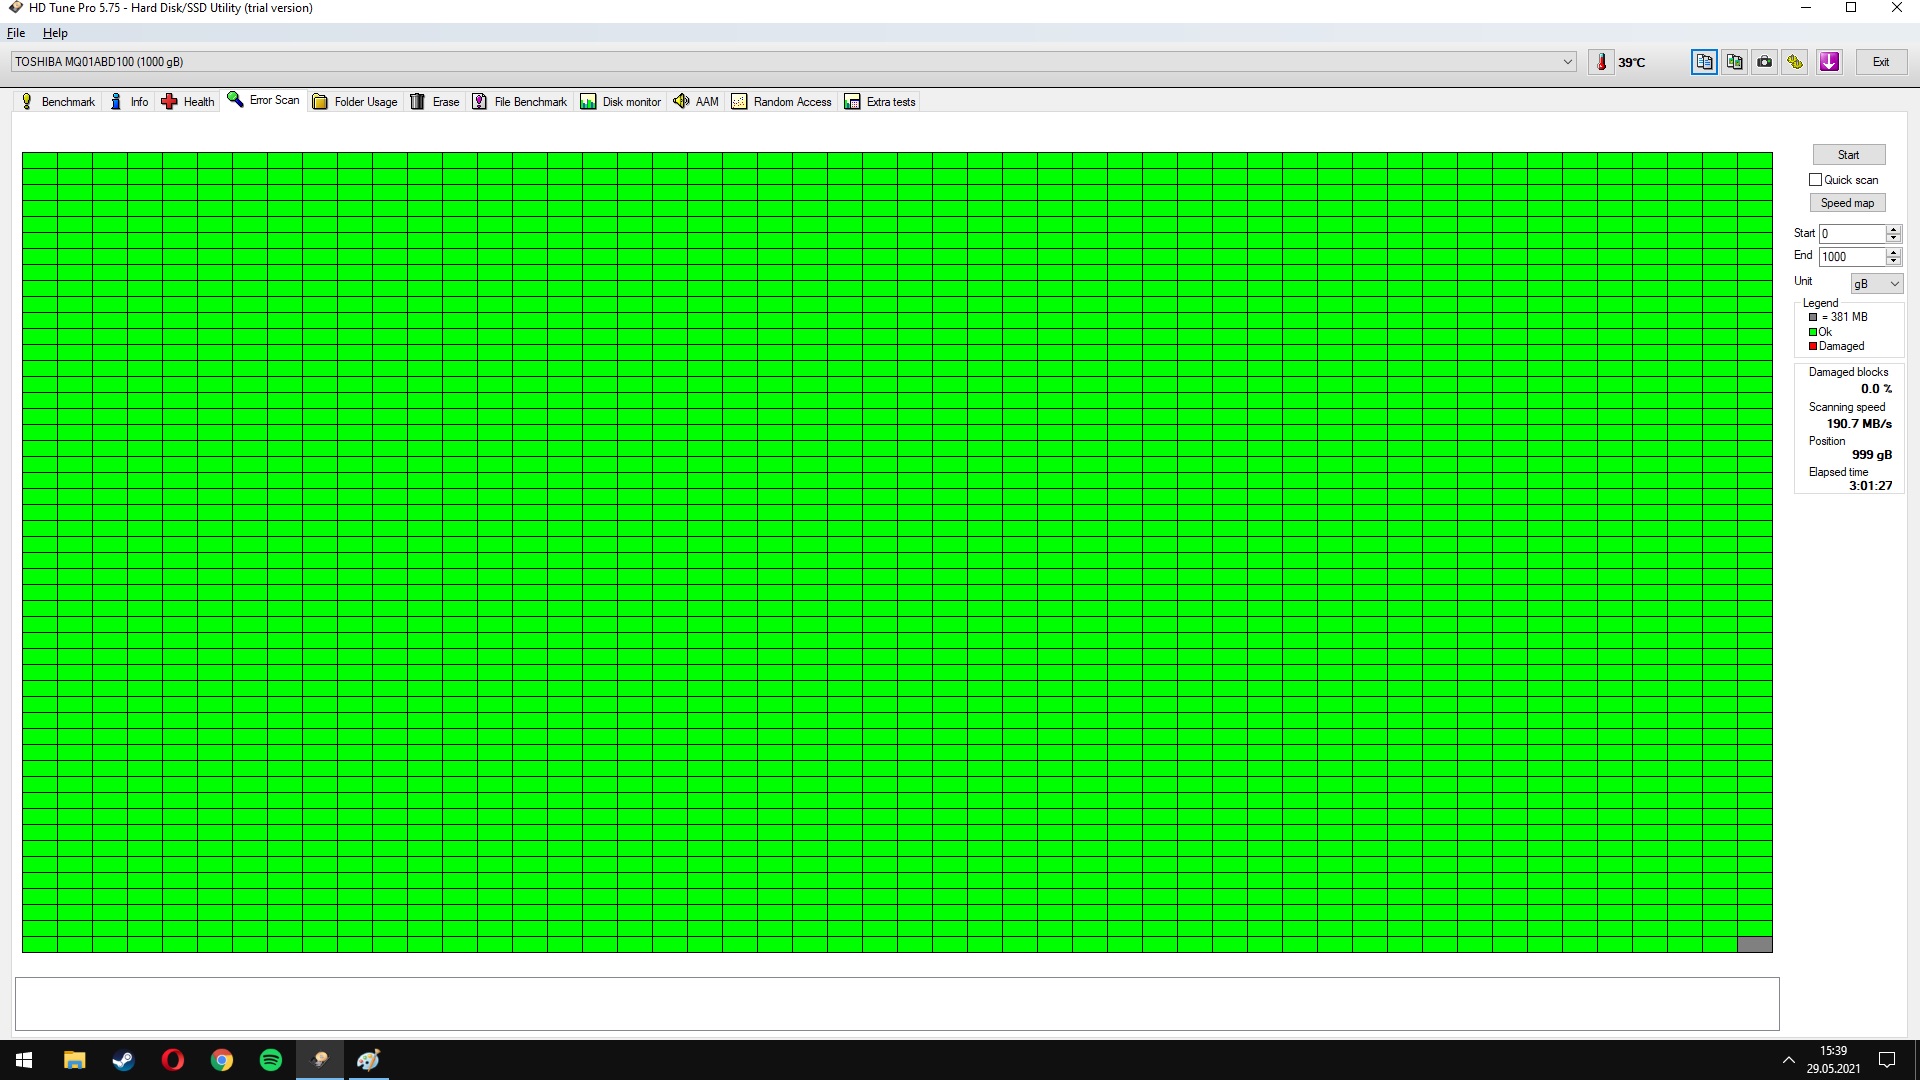Click the camera save screenshot icon

pos(1764,62)
